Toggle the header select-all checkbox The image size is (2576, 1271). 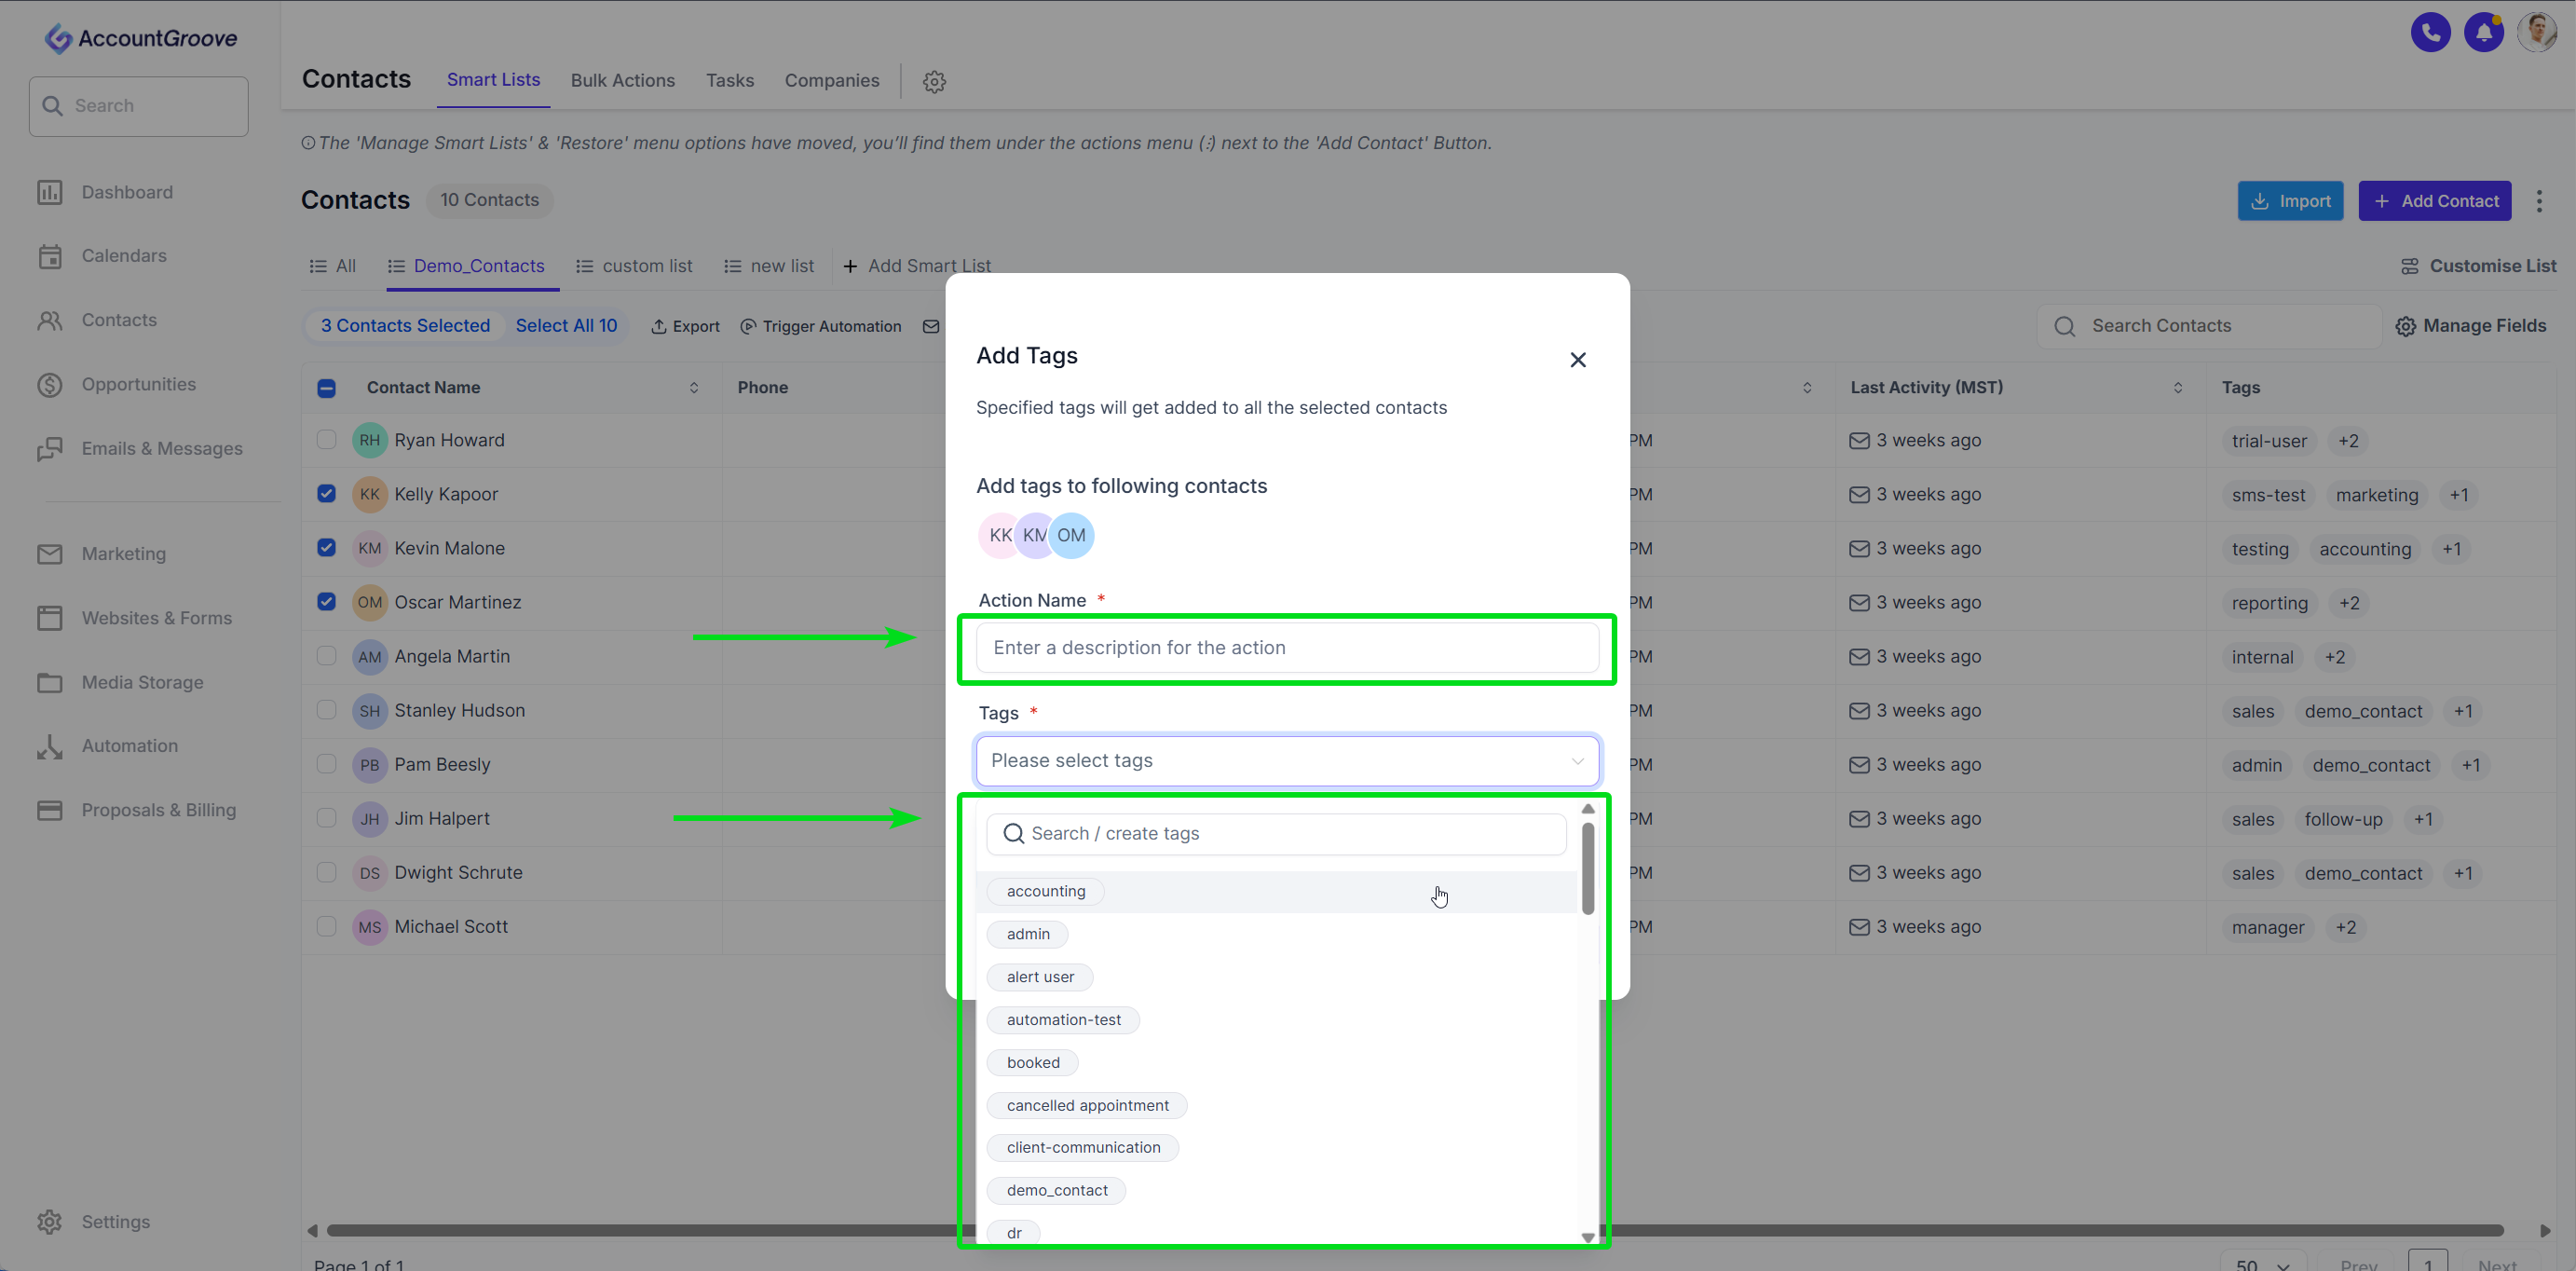pos(326,388)
